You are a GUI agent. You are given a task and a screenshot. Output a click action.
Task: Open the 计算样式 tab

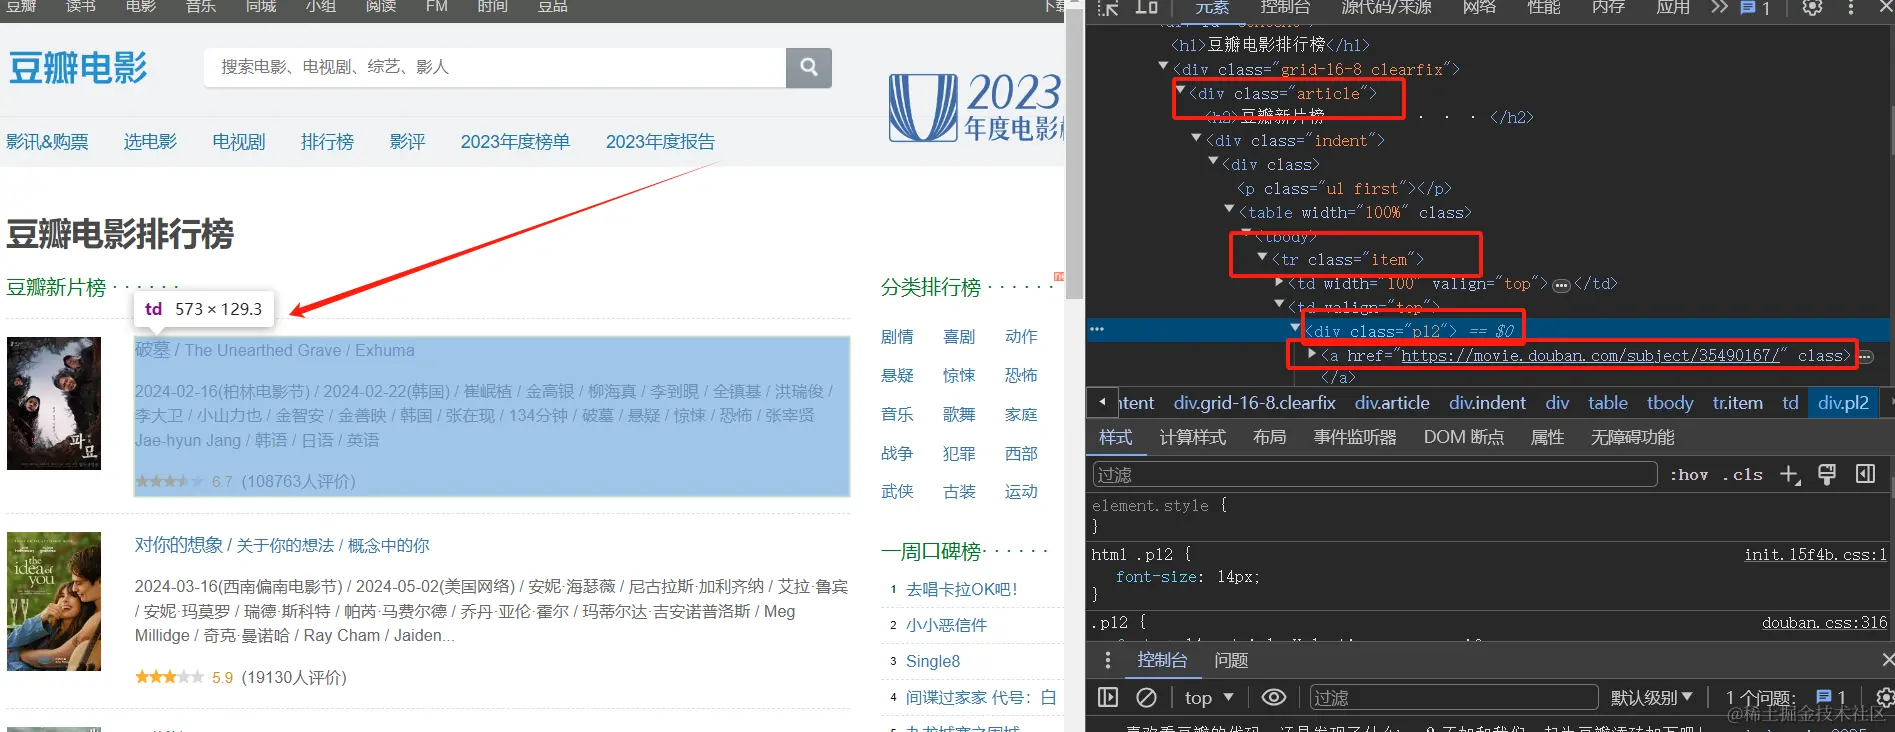(1192, 437)
